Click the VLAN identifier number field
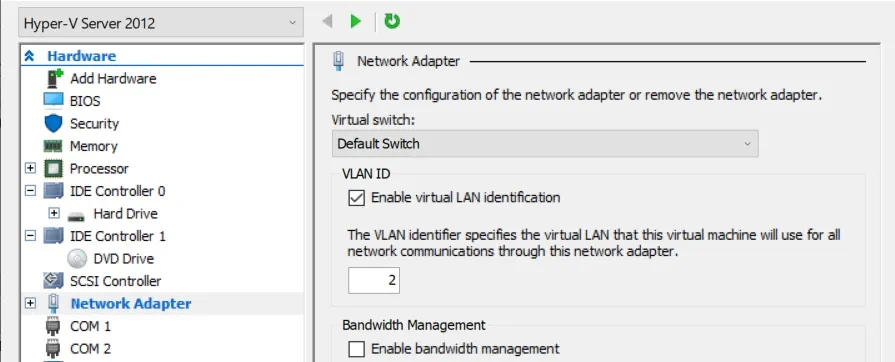Viewport: 895px width, 362px height. point(374,280)
